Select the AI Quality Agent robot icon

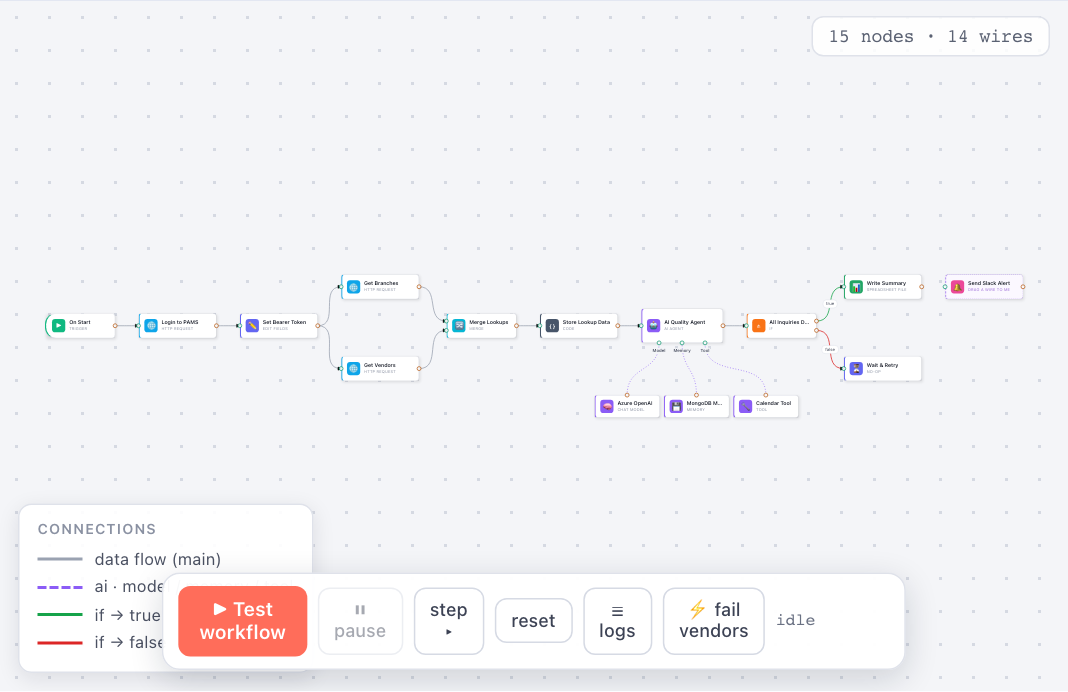(x=654, y=326)
